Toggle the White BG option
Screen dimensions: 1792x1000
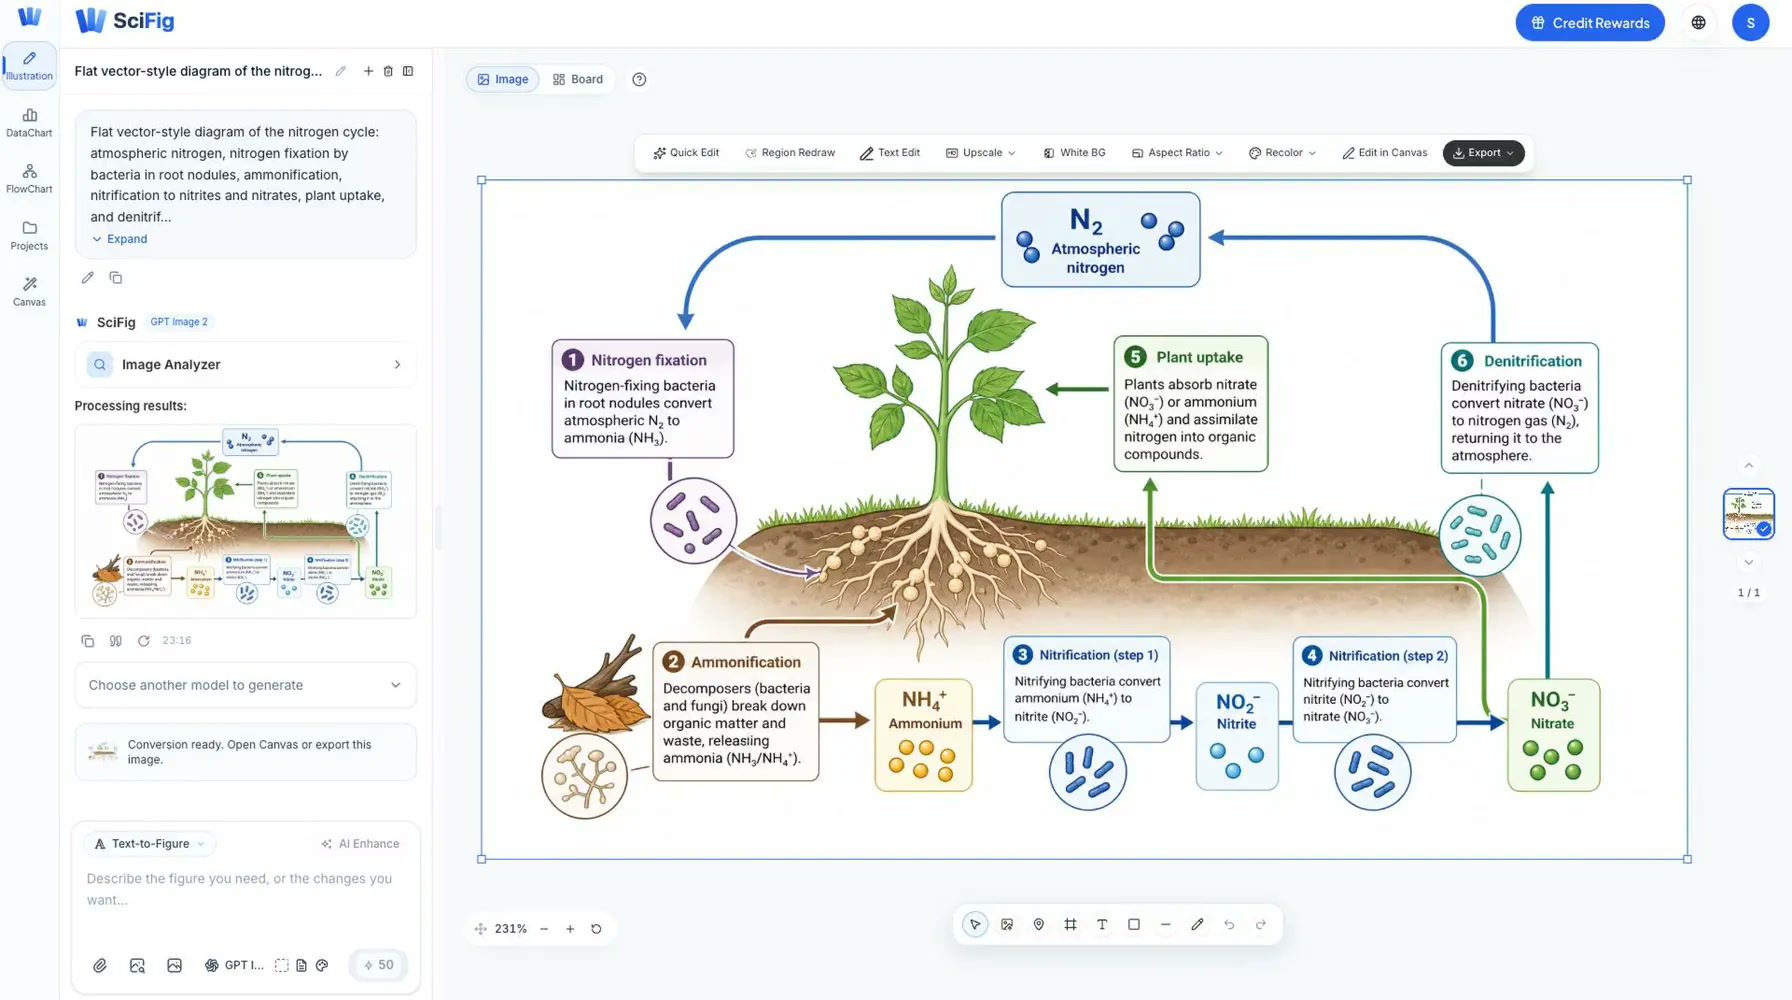point(1074,153)
